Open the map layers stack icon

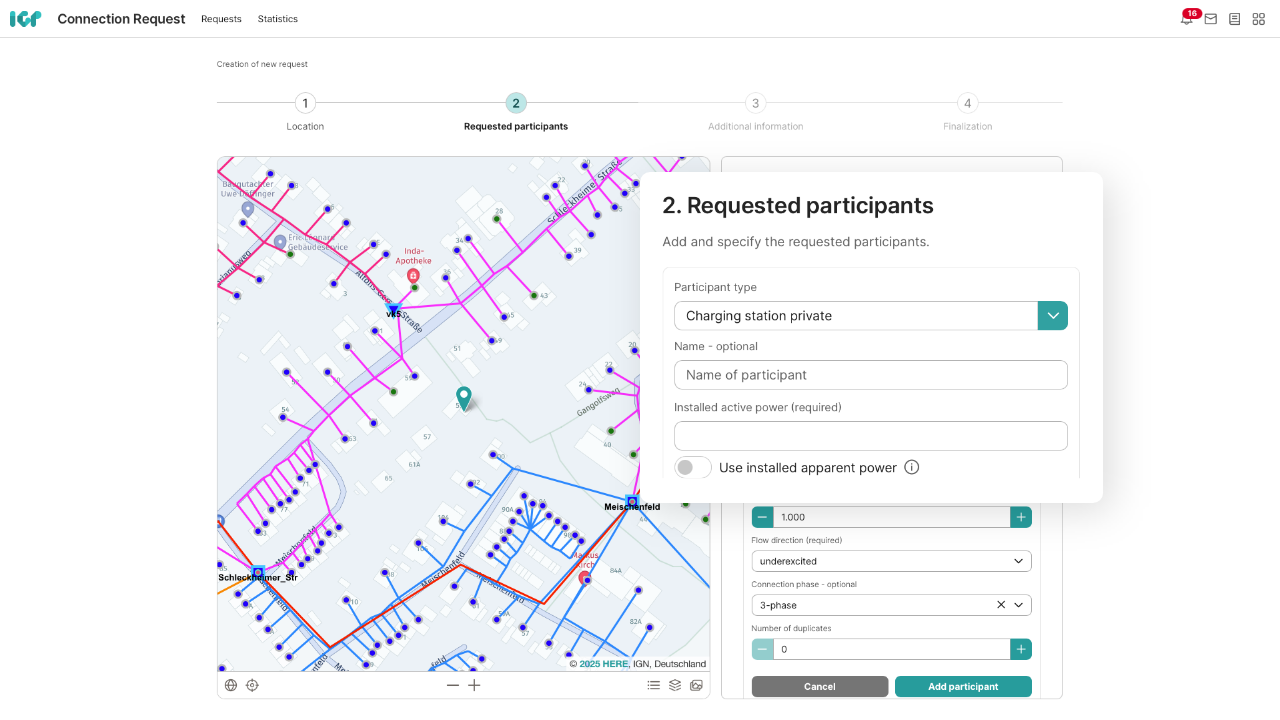675,685
